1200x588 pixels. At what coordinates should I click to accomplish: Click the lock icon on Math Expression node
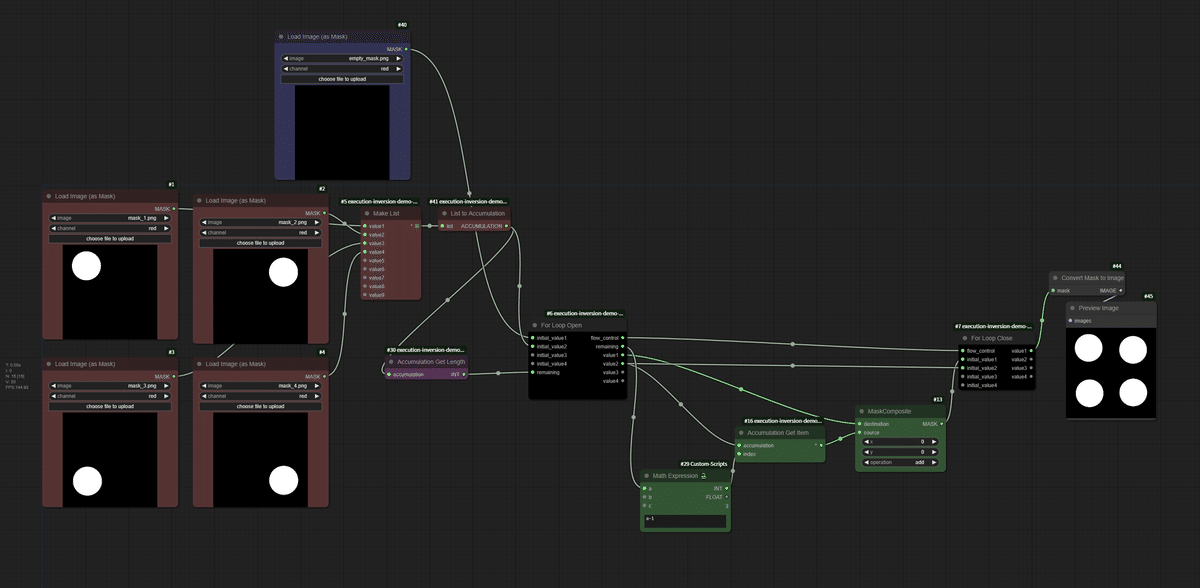click(704, 476)
